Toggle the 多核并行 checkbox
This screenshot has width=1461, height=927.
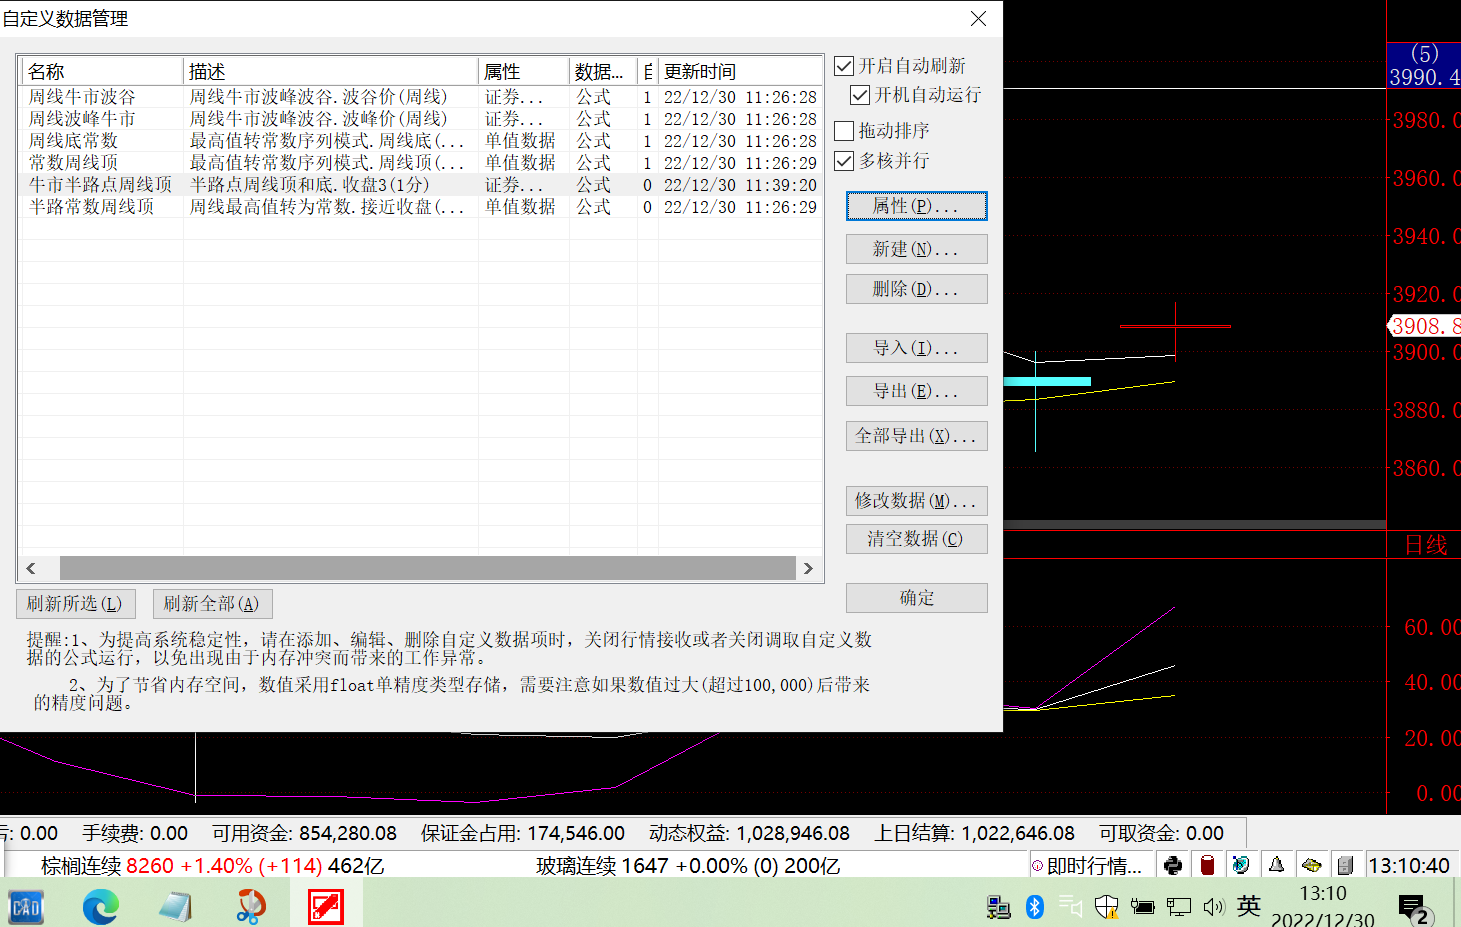[x=845, y=161]
